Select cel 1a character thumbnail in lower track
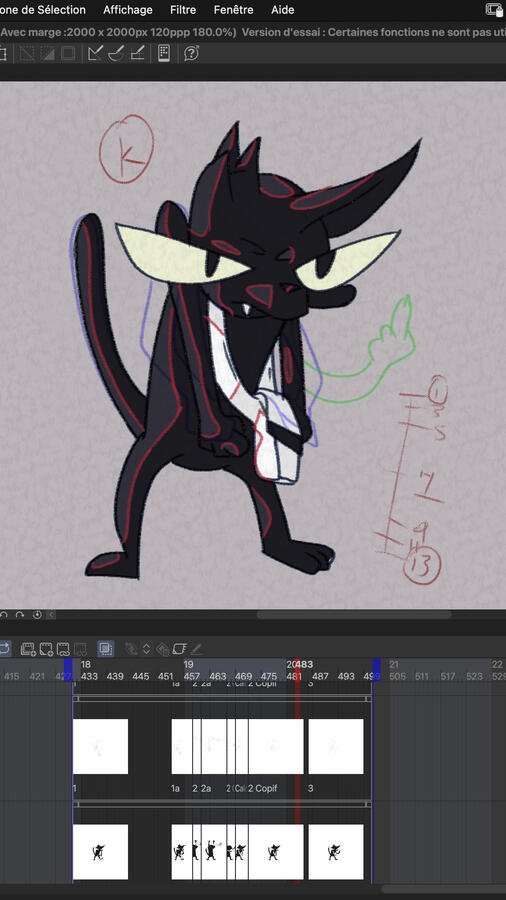 (181, 852)
